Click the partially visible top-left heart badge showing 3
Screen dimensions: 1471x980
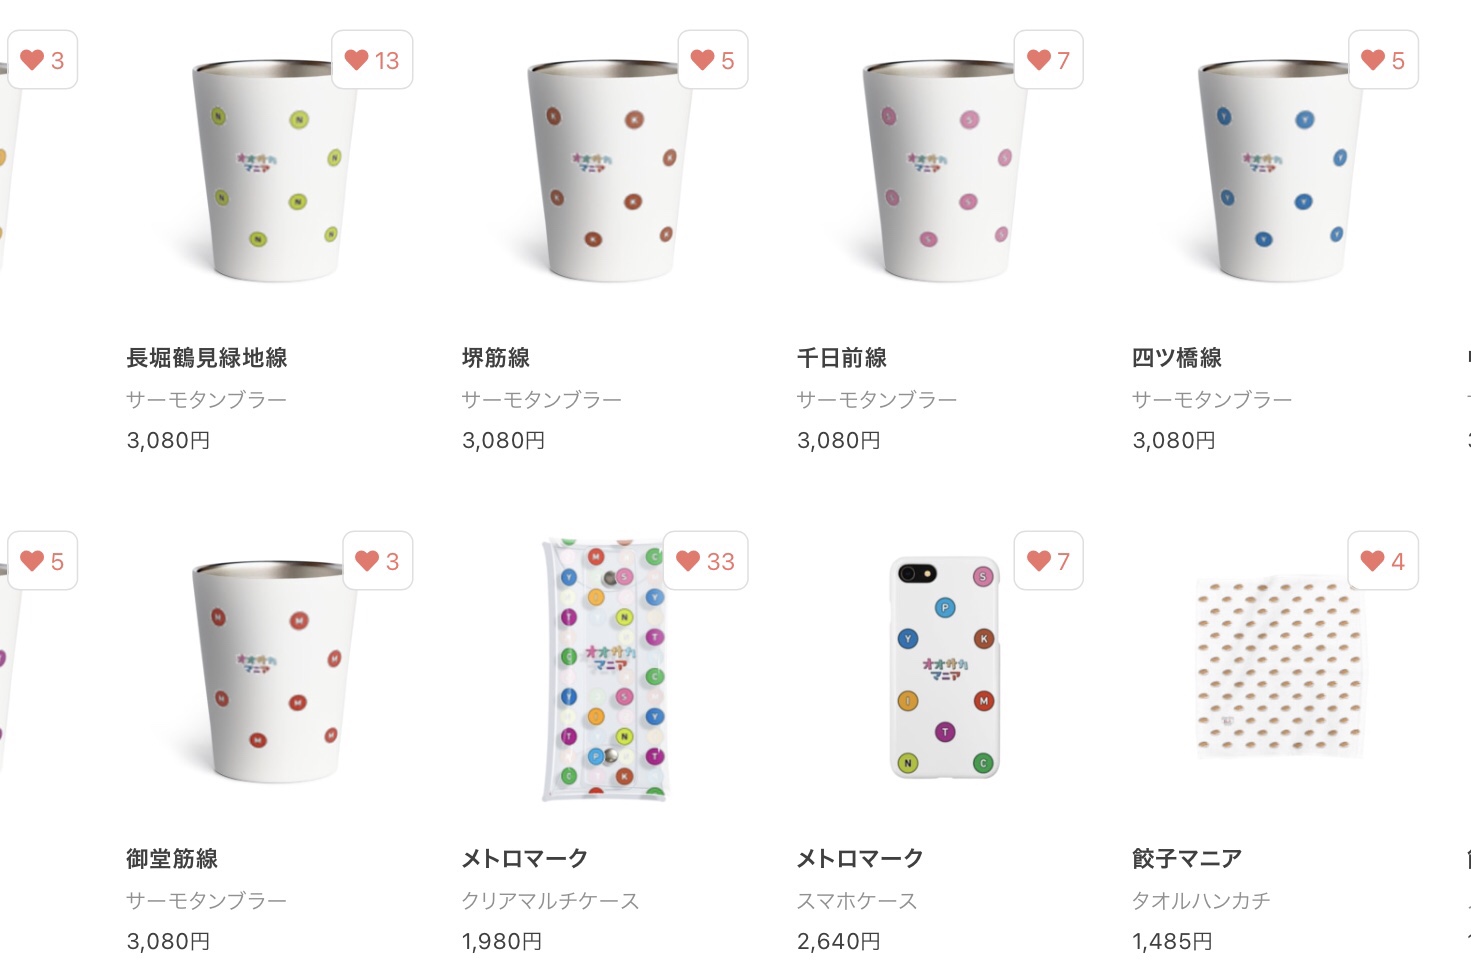coord(42,60)
